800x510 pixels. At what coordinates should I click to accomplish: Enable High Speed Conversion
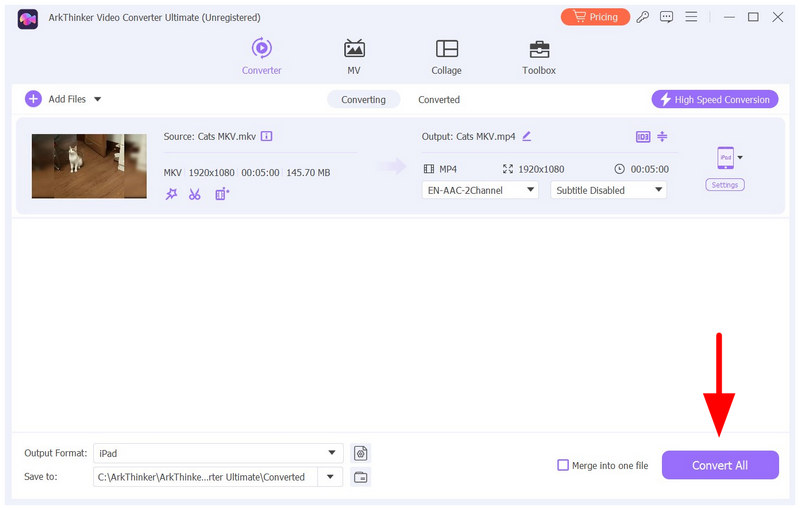[715, 99]
